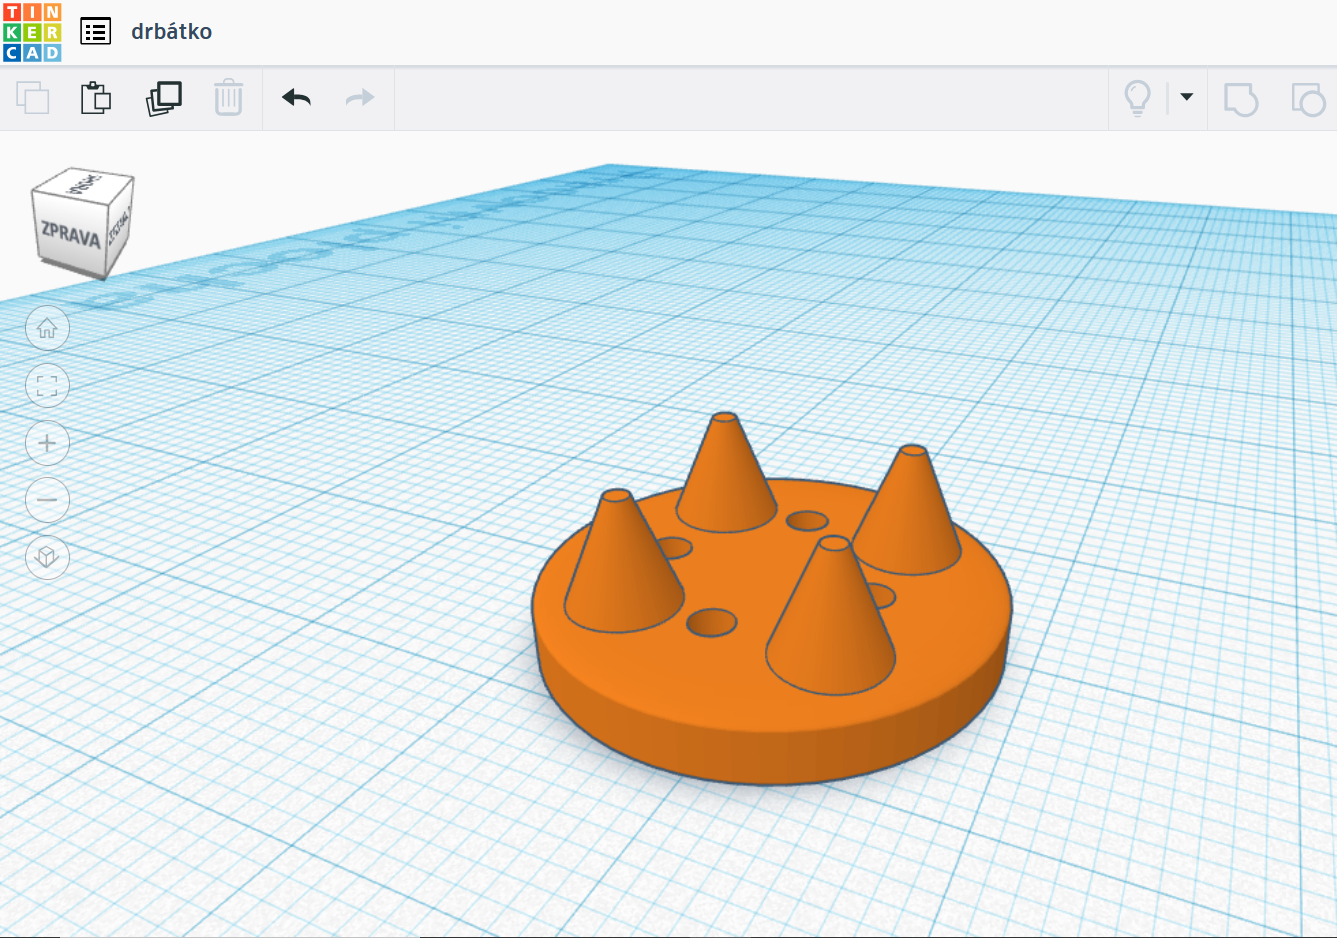Click the front hole in the disc
Screen dimensions: 1337x938
coord(712,623)
